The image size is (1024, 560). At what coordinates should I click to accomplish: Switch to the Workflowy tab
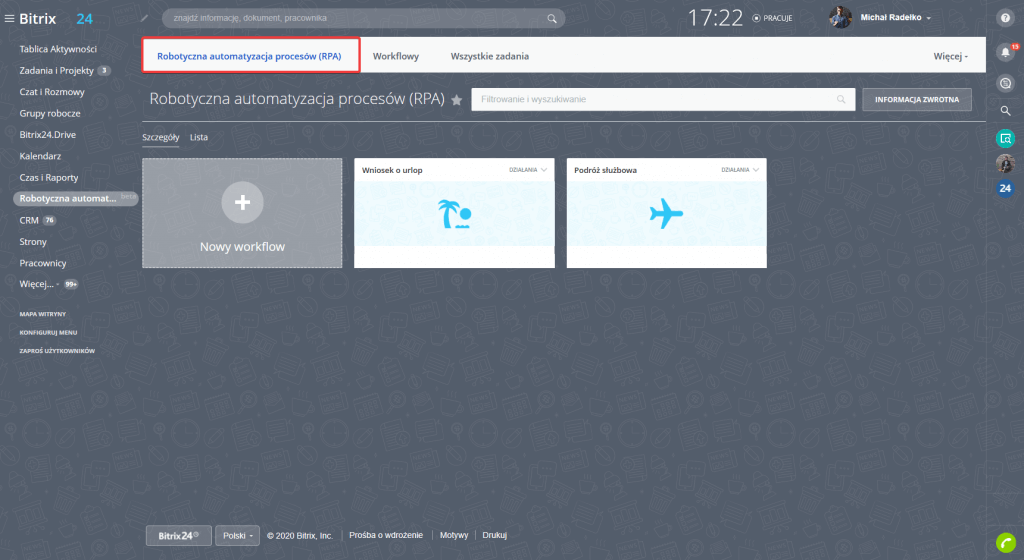396,56
